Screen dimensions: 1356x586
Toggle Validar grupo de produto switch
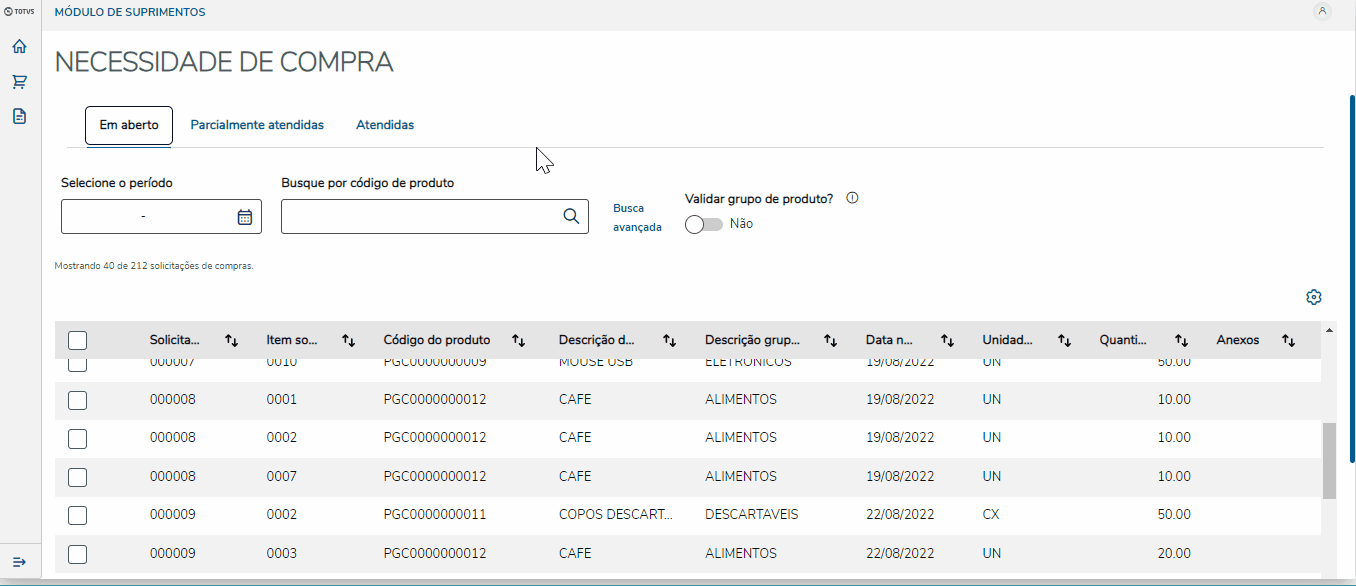coord(704,224)
